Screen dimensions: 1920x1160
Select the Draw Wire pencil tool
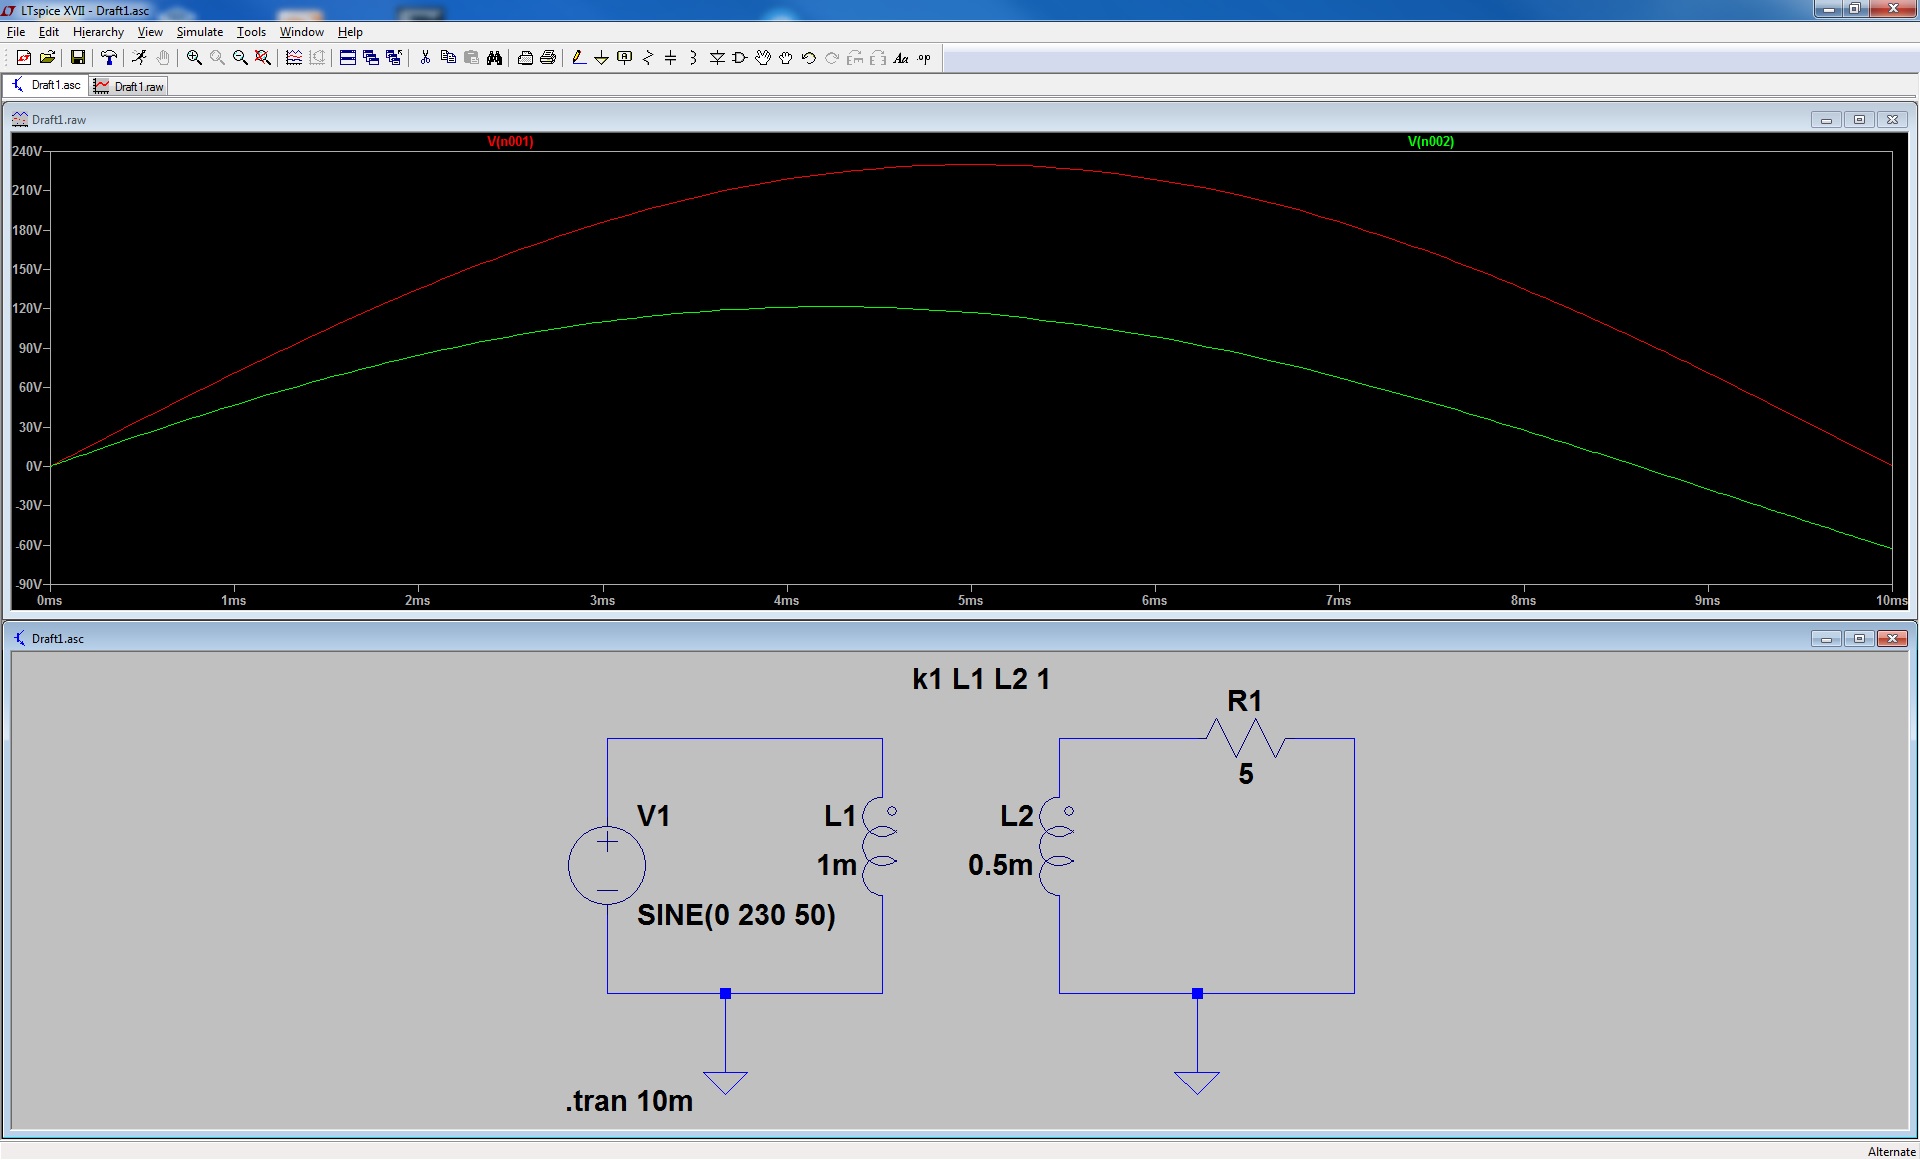coord(578,58)
